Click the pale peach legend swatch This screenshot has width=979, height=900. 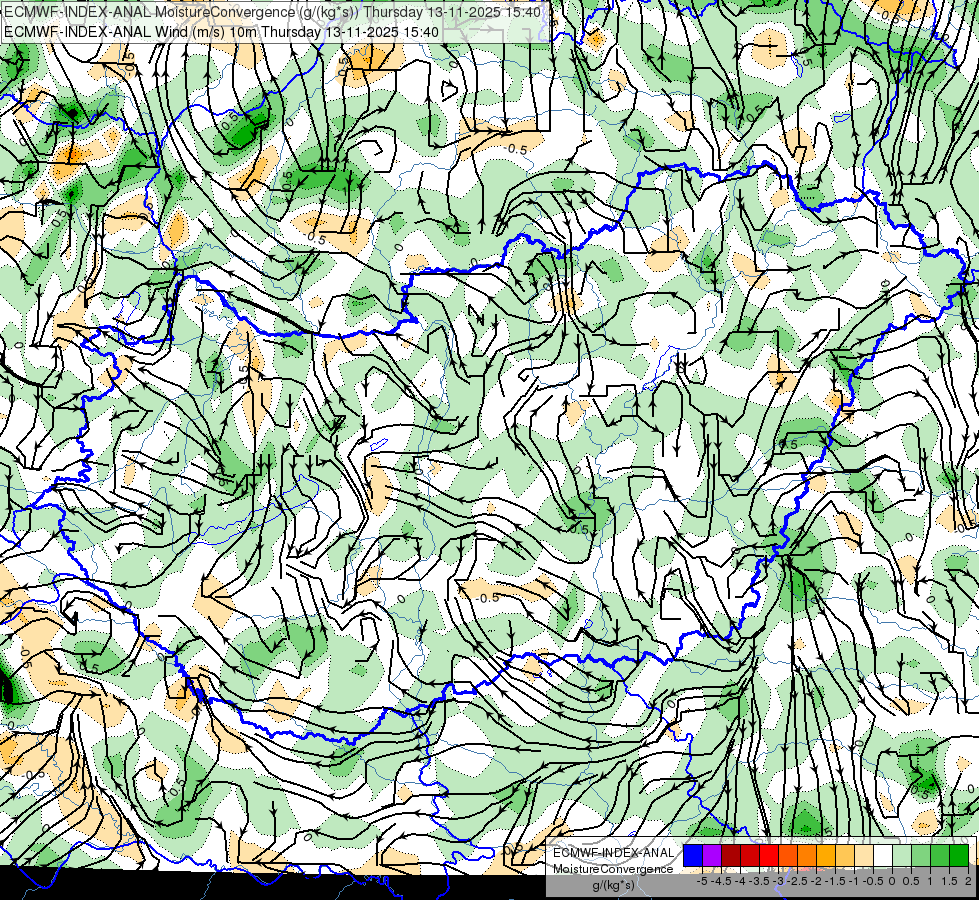pyautogui.click(x=864, y=855)
